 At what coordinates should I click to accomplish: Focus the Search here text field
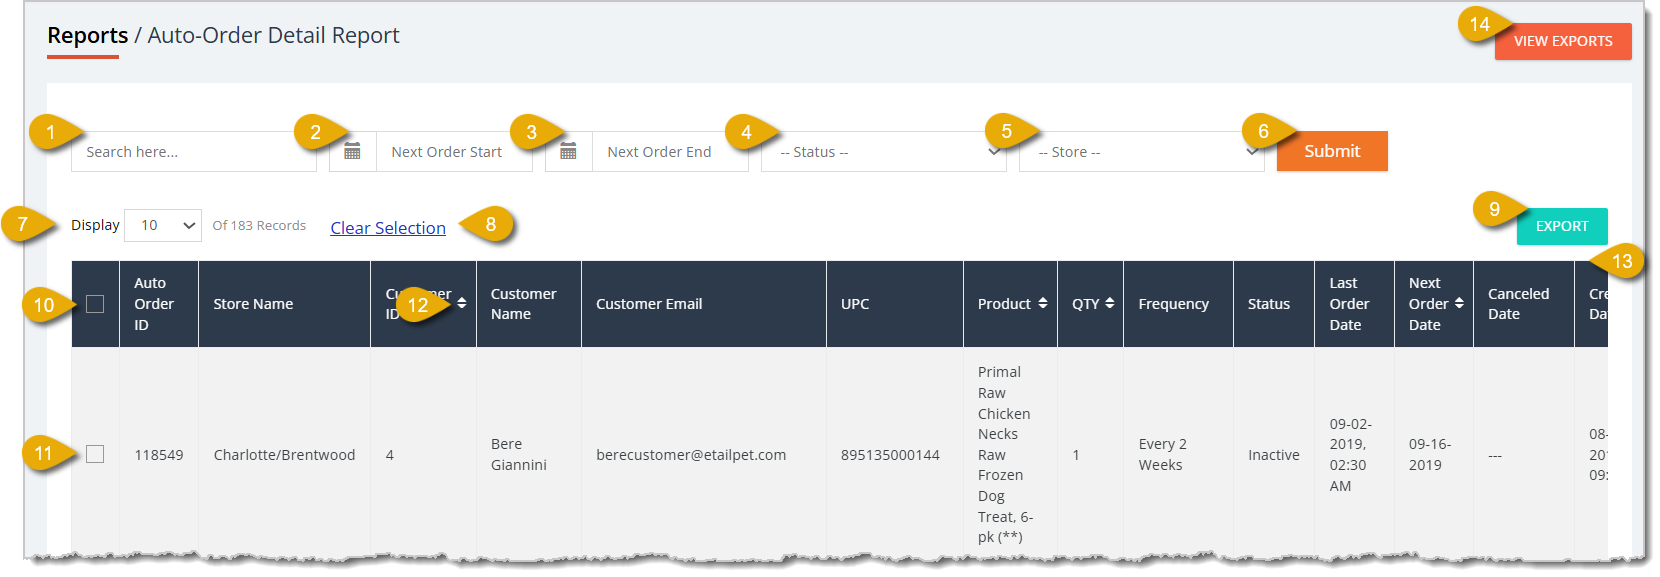194,152
